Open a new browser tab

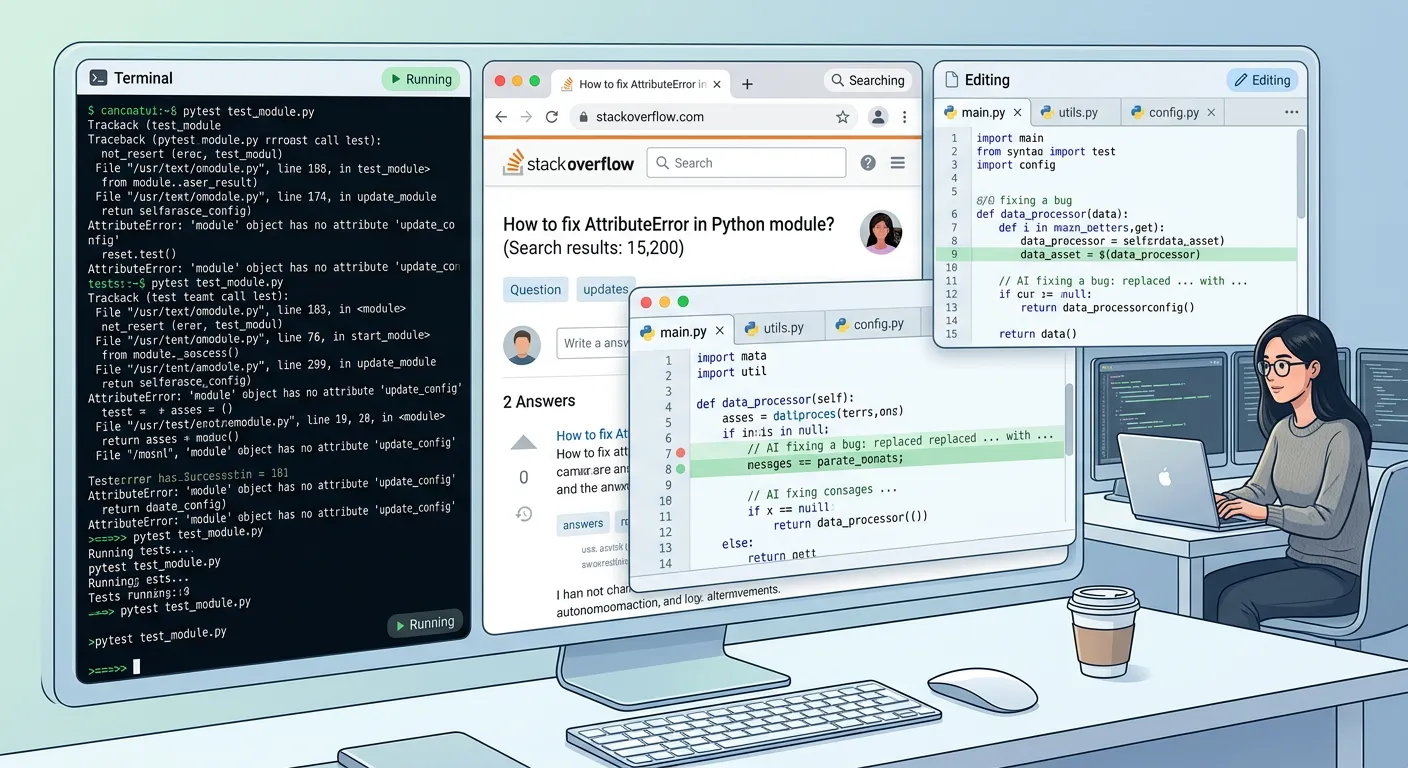pyautogui.click(x=747, y=84)
